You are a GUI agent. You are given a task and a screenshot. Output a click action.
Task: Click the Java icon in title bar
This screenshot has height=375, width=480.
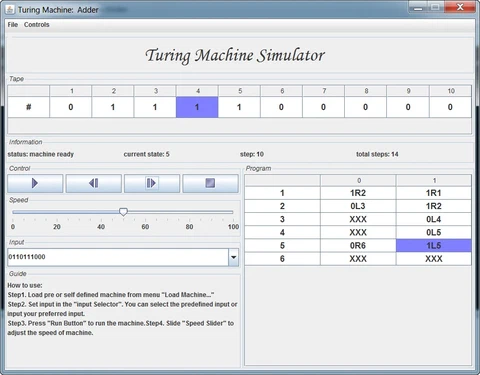point(10,9)
